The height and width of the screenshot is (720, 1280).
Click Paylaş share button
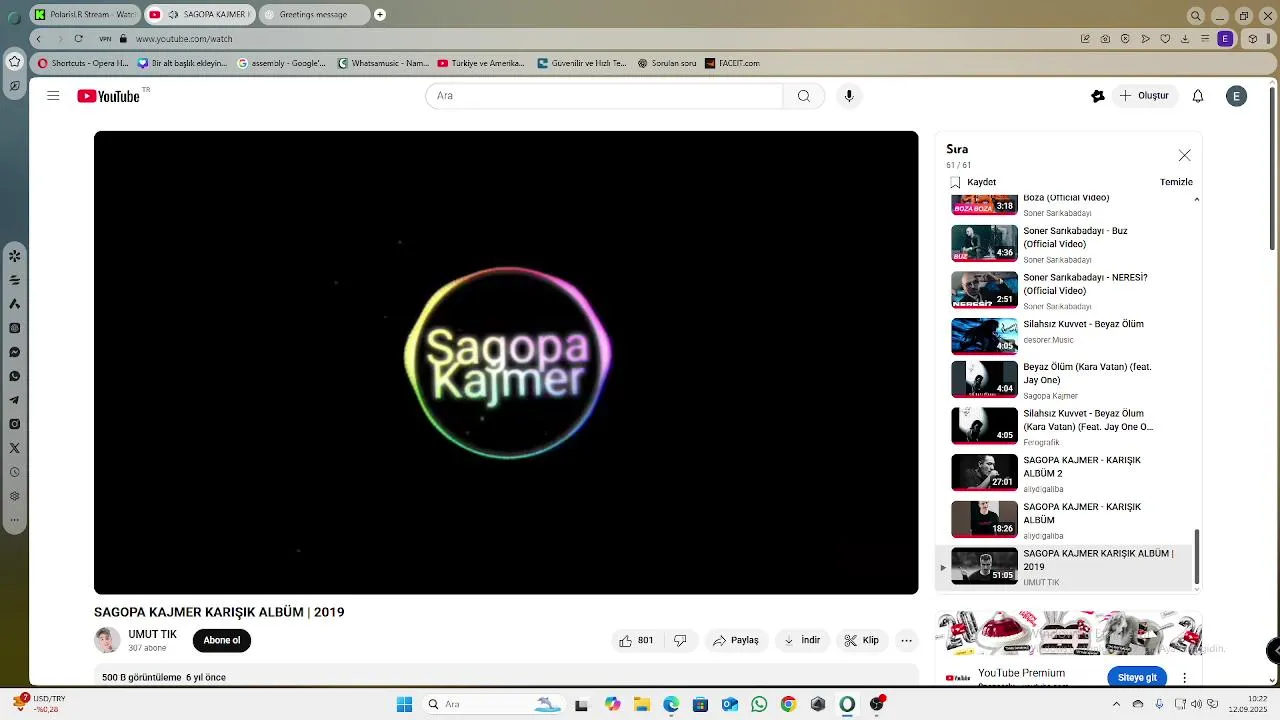tap(736, 640)
